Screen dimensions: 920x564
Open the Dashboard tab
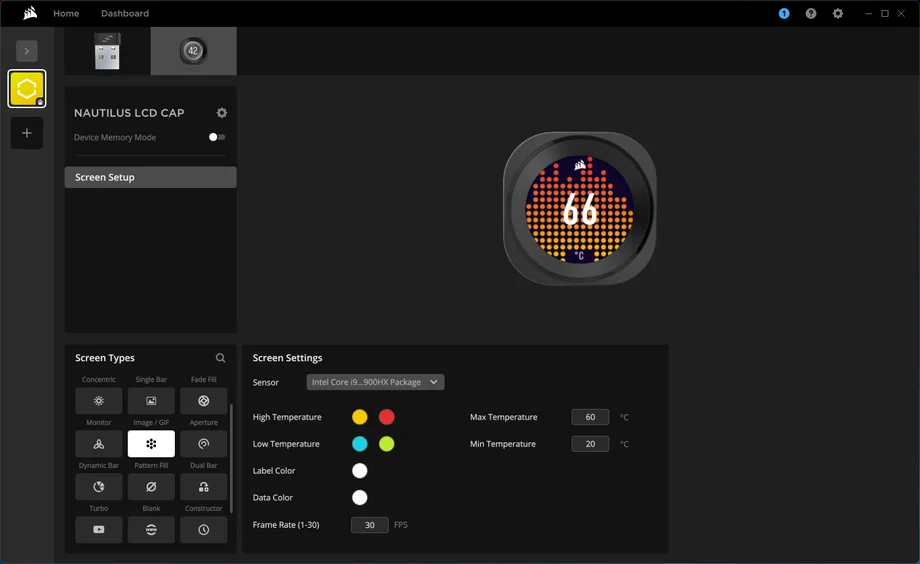[125, 13]
